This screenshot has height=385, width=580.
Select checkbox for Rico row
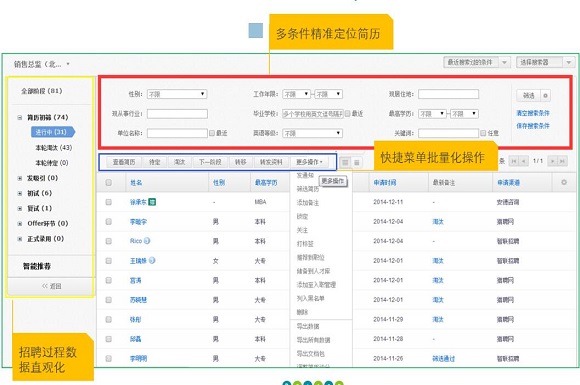tap(108, 241)
